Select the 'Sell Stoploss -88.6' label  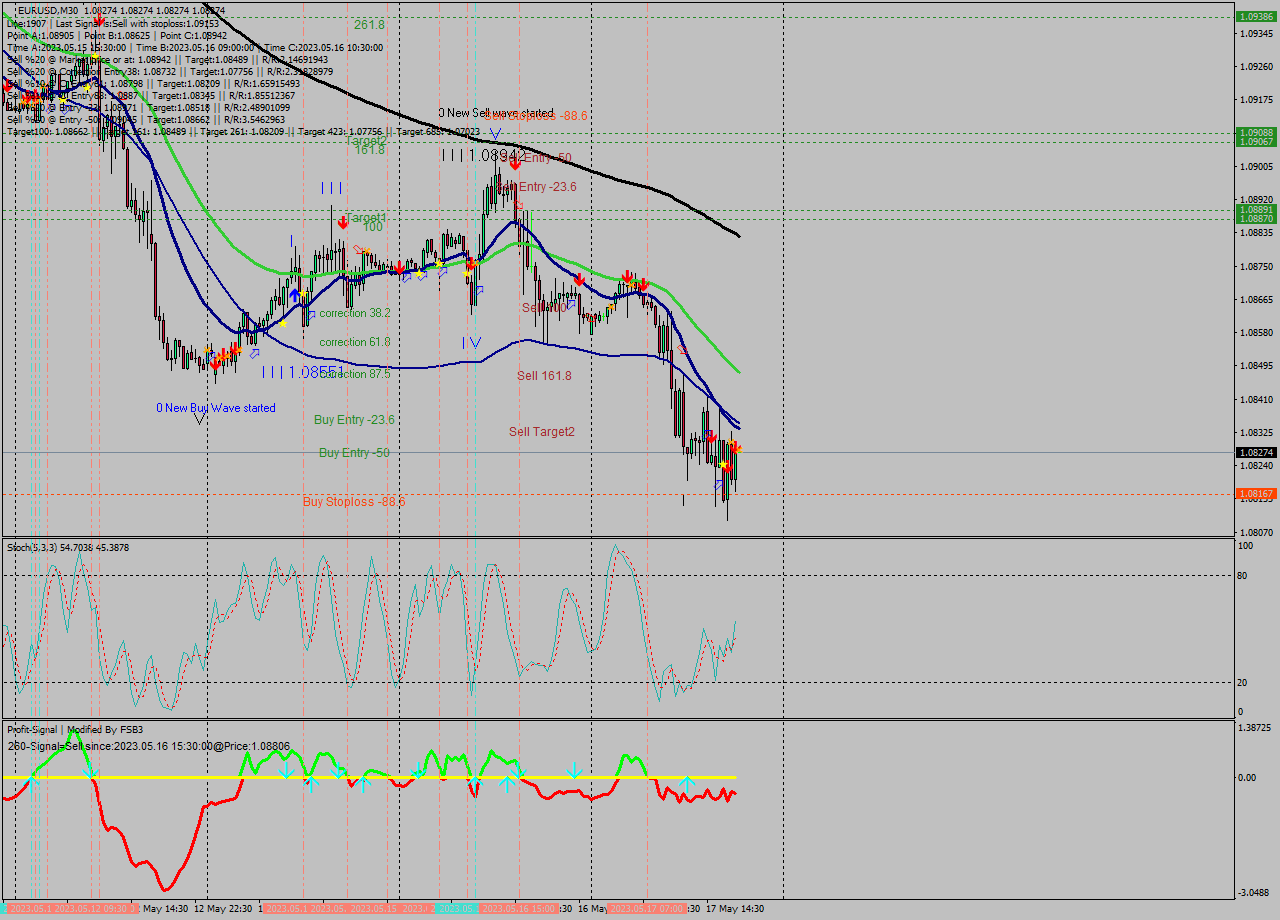click(536, 116)
